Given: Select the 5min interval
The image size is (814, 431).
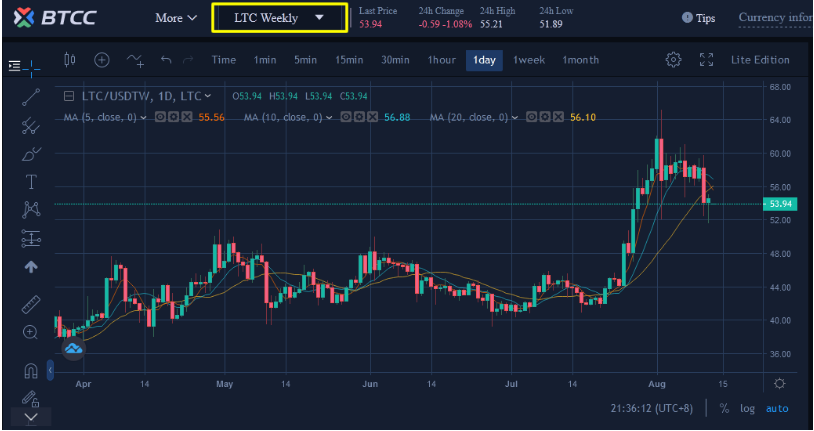Looking at the screenshot, I should tap(305, 60).
